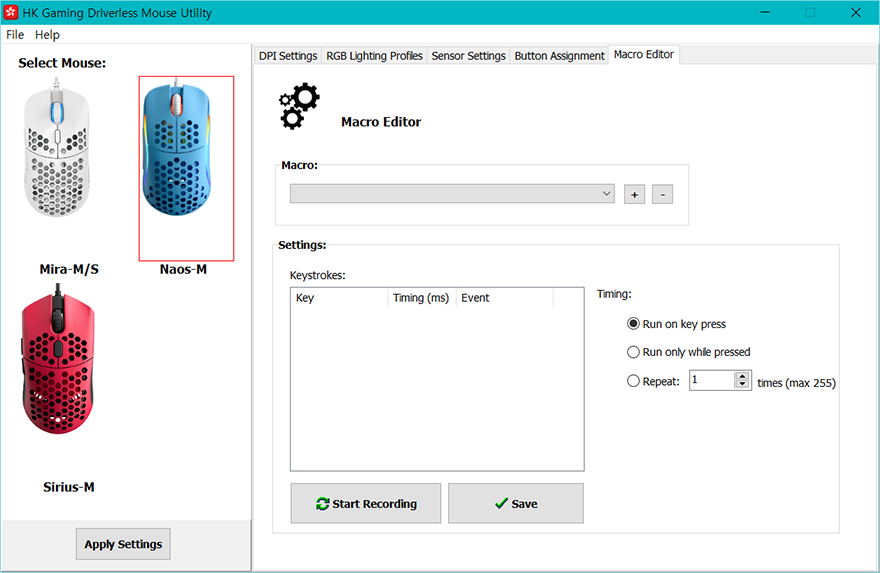880x573 pixels.
Task: Click the Macro Editor gears icon
Action: click(x=299, y=106)
